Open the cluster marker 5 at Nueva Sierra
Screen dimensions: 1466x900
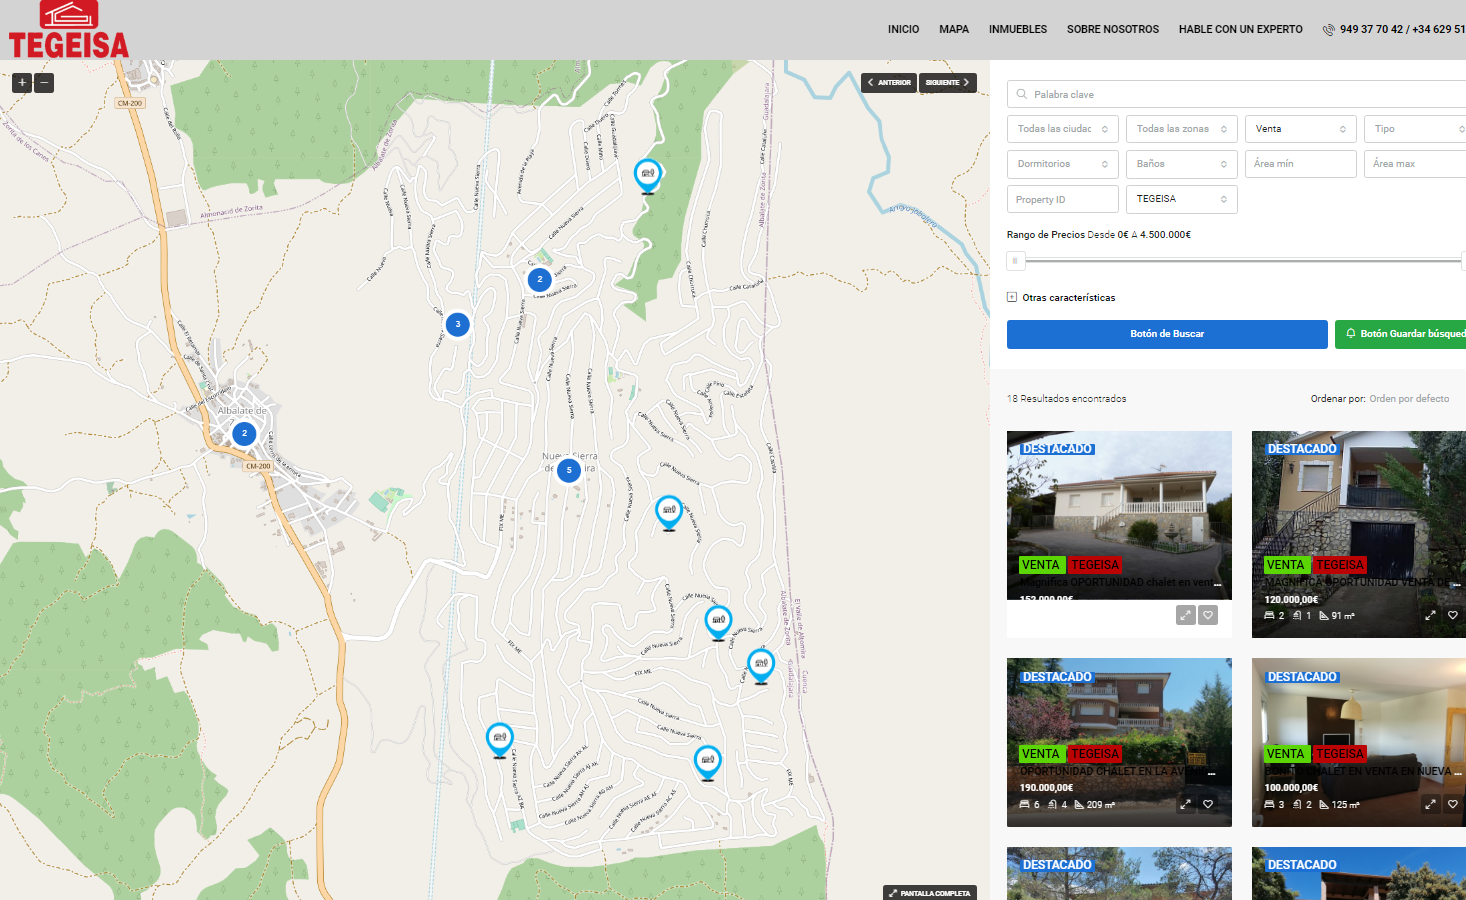pos(569,470)
